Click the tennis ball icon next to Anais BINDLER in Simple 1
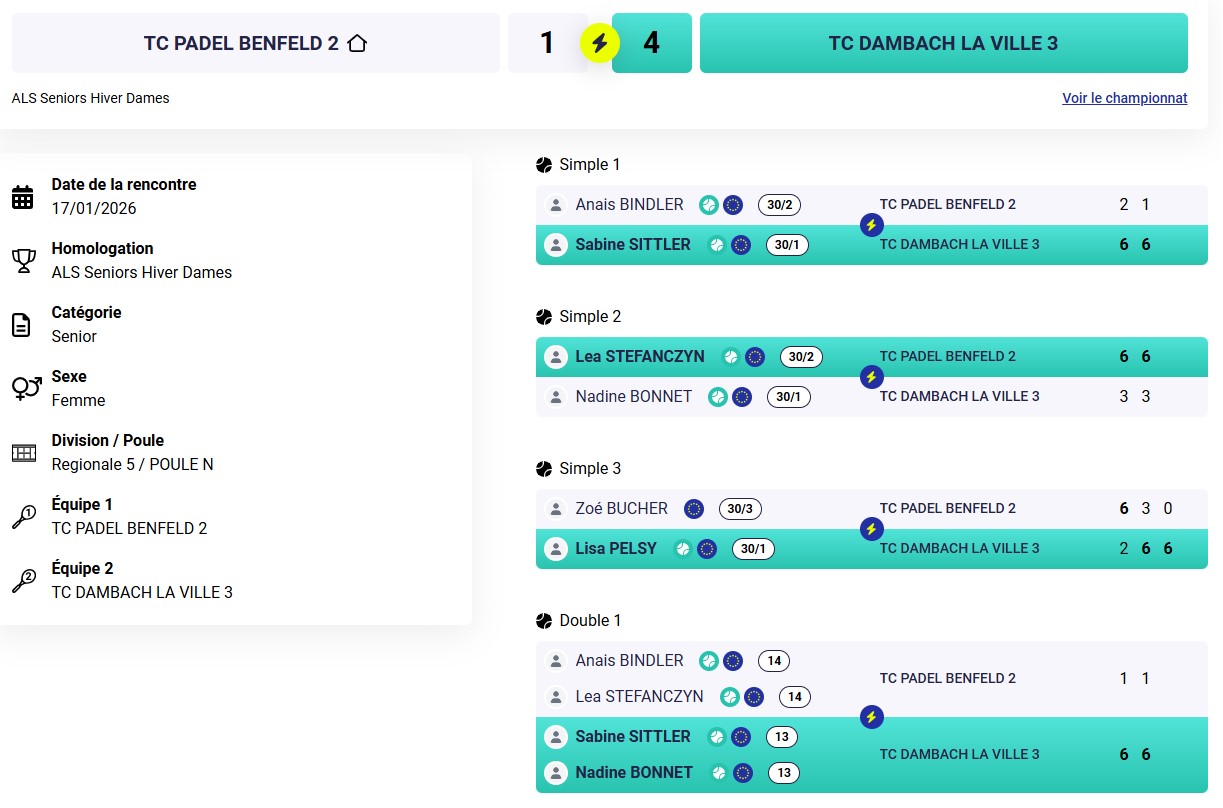The image size is (1223, 808). 709,205
